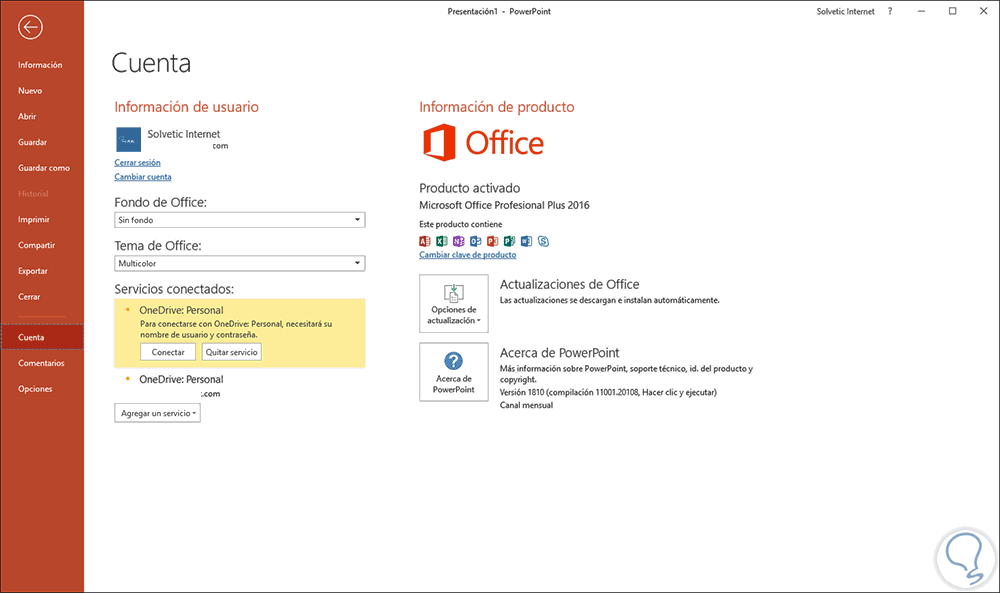Screen dimensions: 1000x593
Task: Open the Tema de Office dropdown
Action: (357, 263)
